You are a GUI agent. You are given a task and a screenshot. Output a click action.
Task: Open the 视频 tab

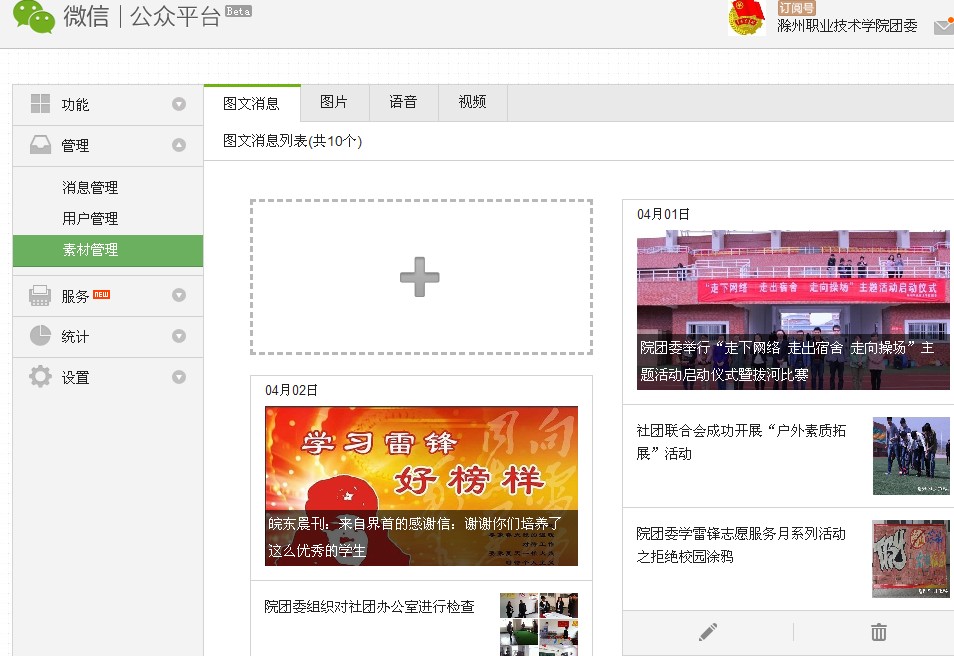coord(472,102)
